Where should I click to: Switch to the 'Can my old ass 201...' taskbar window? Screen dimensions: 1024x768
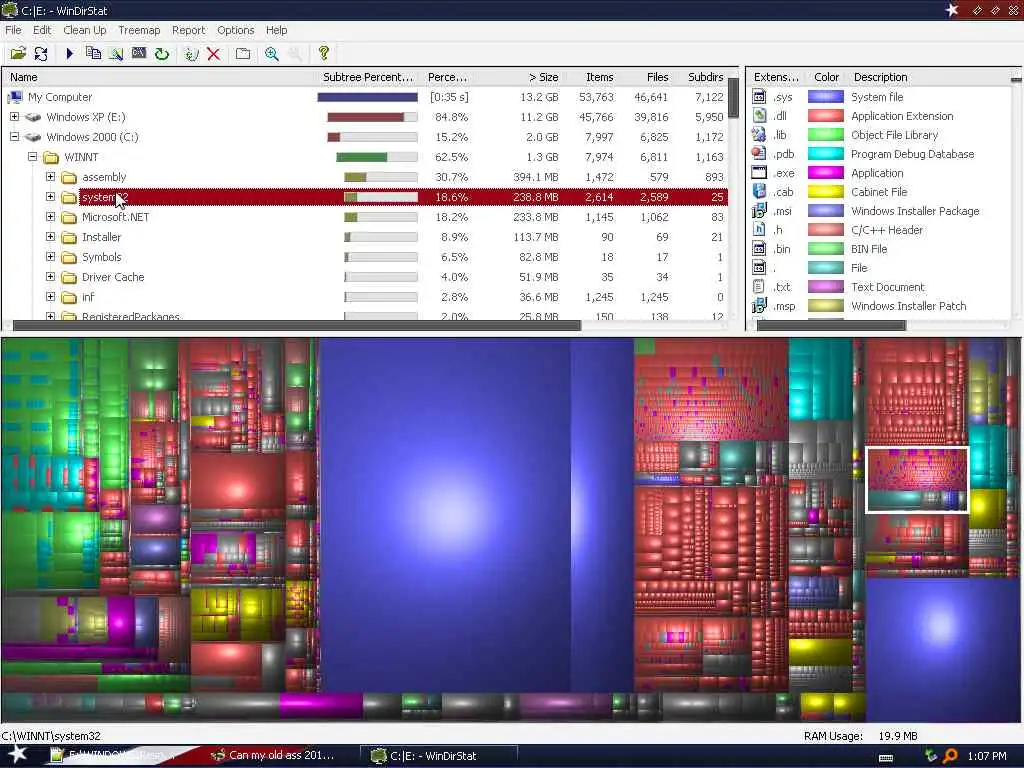click(274, 756)
